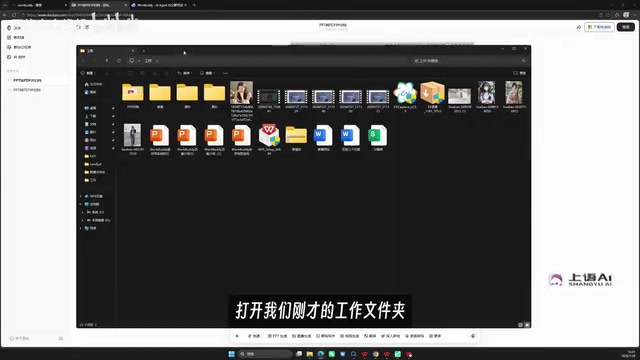Click search magnifier icon in Explorer
The height and width of the screenshot is (360, 640).
[524, 61]
